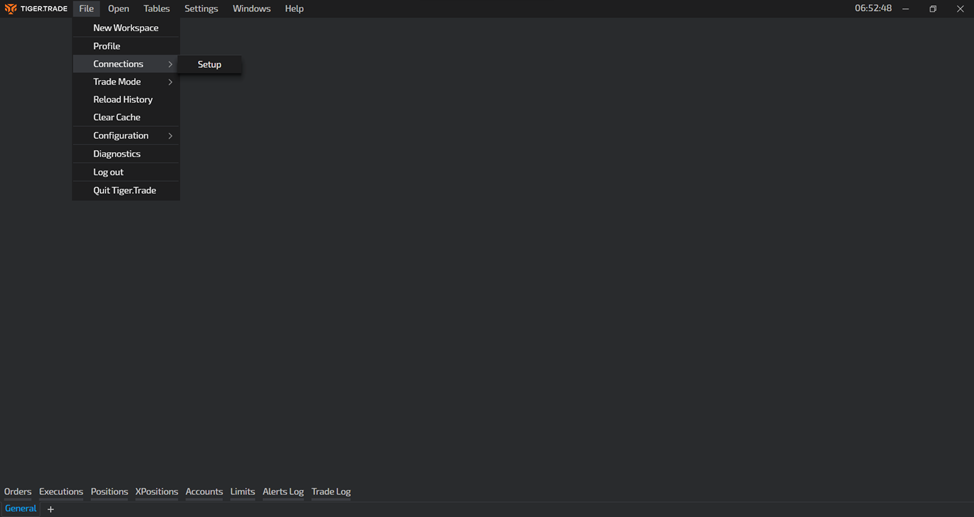The width and height of the screenshot is (974, 517).
Task: Open Diagnostics from File menu
Action: pyautogui.click(x=126, y=153)
